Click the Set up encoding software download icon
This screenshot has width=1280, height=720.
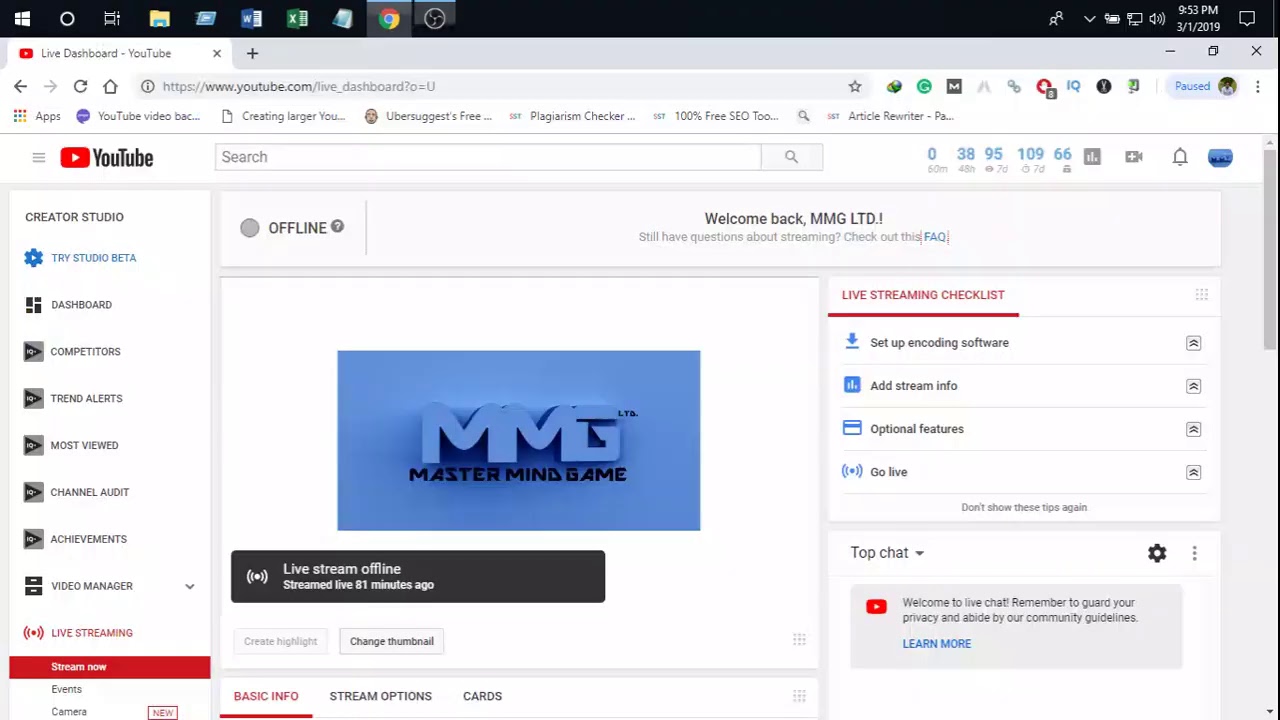click(852, 342)
